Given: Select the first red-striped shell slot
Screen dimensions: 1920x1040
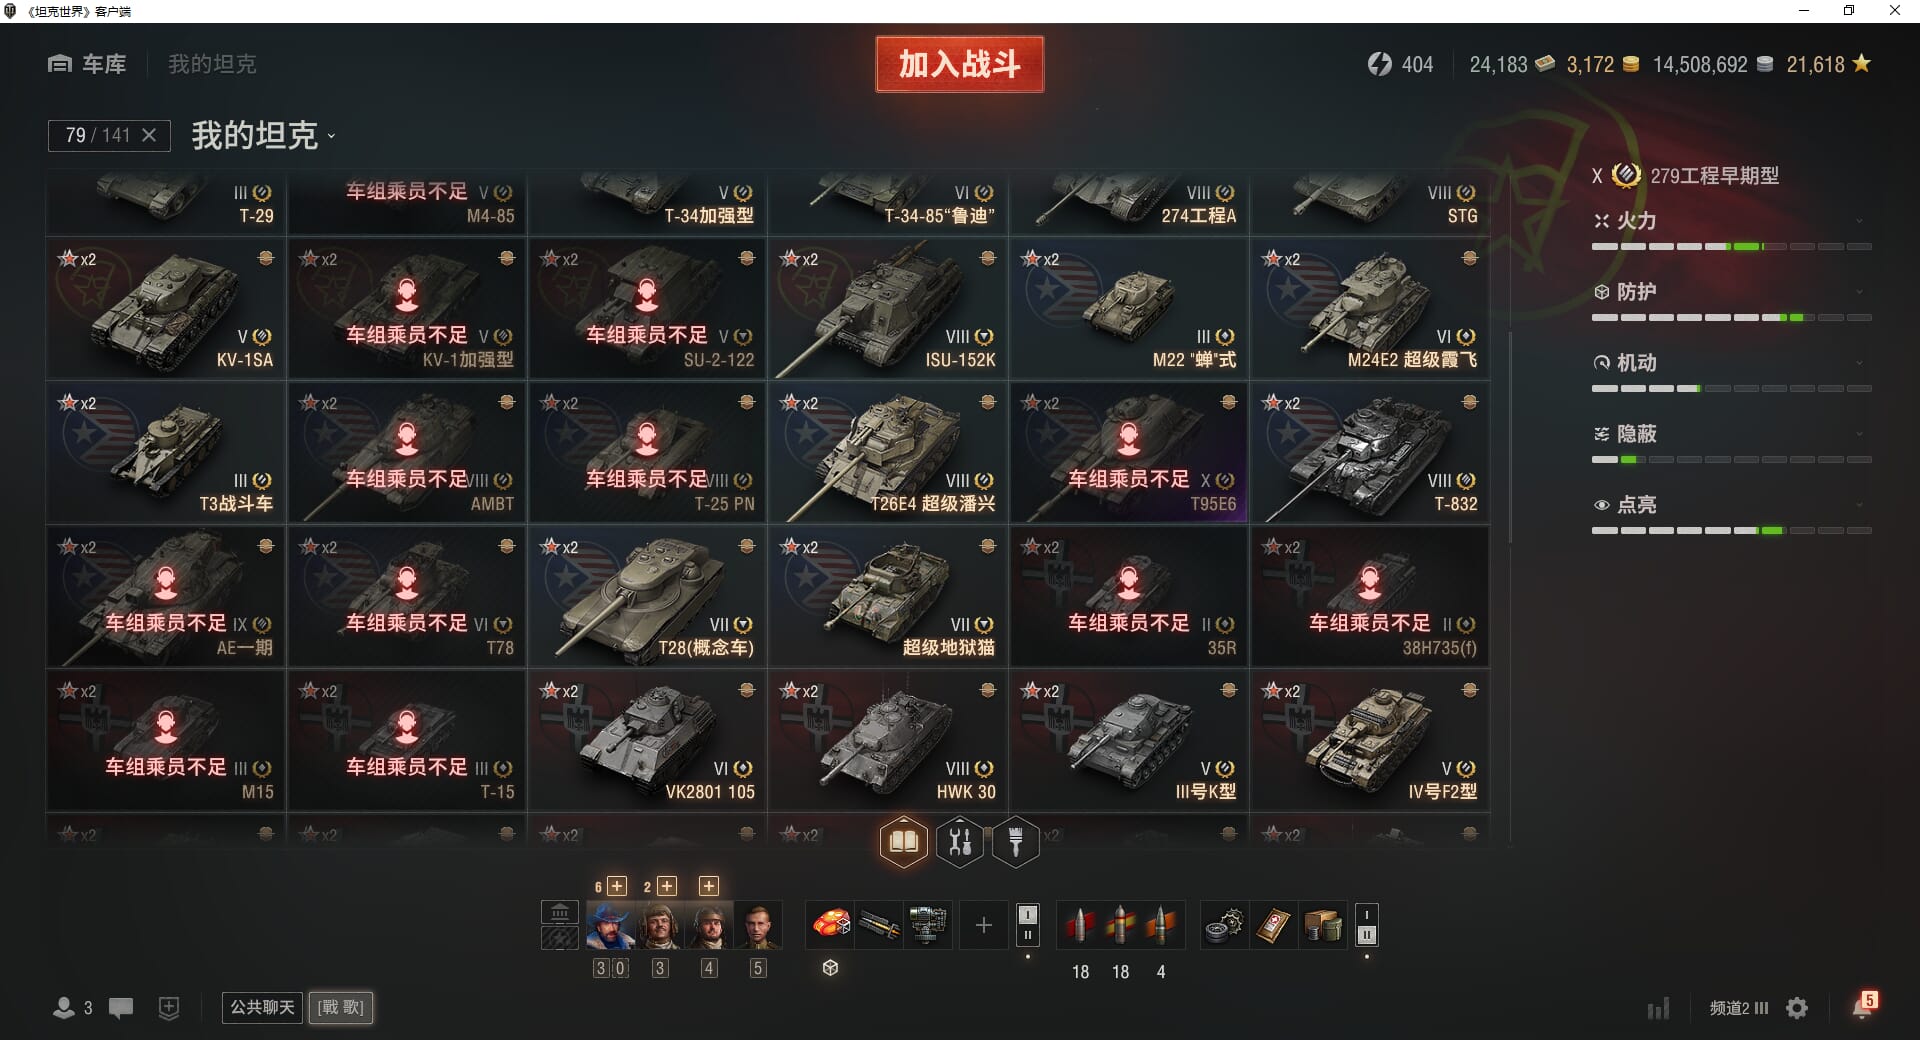Looking at the screenshot, I should point(1079,925).
